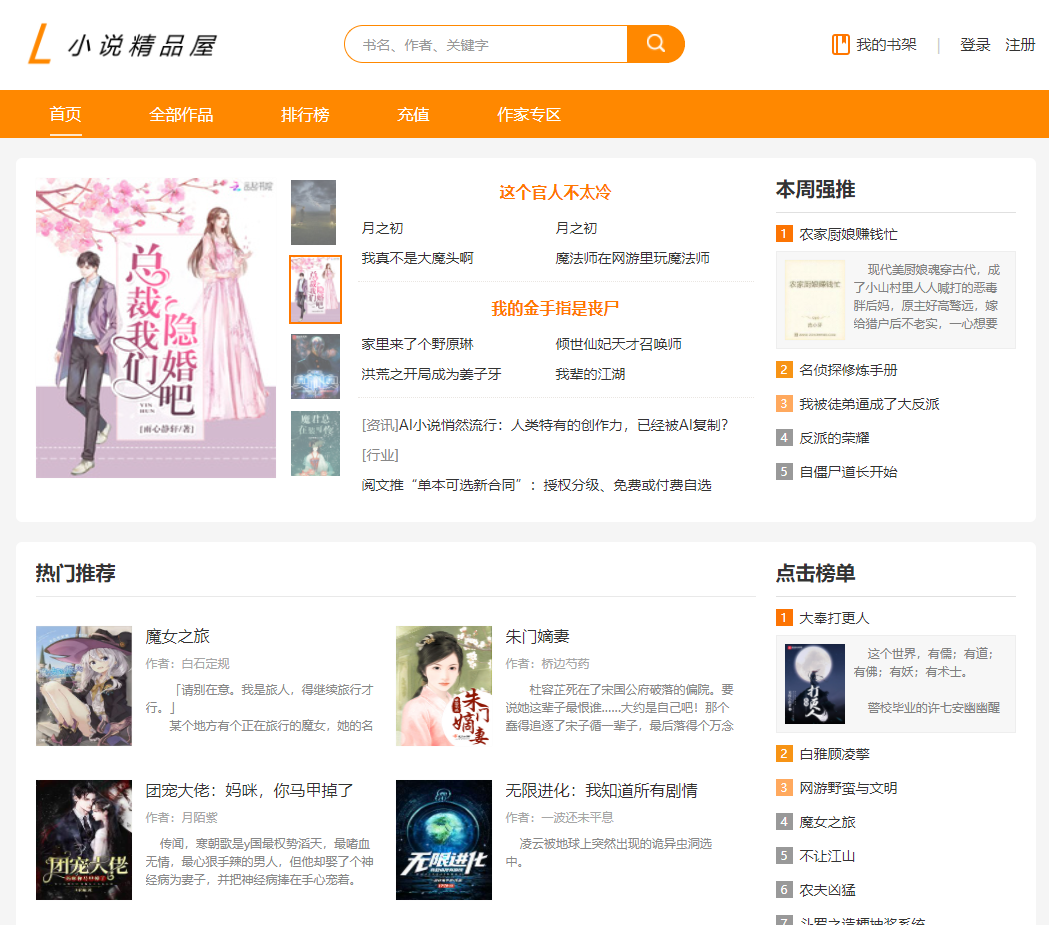
Task: Open 农家厨娘赚钱忙 in weekly picks
Action: (848, 234)
